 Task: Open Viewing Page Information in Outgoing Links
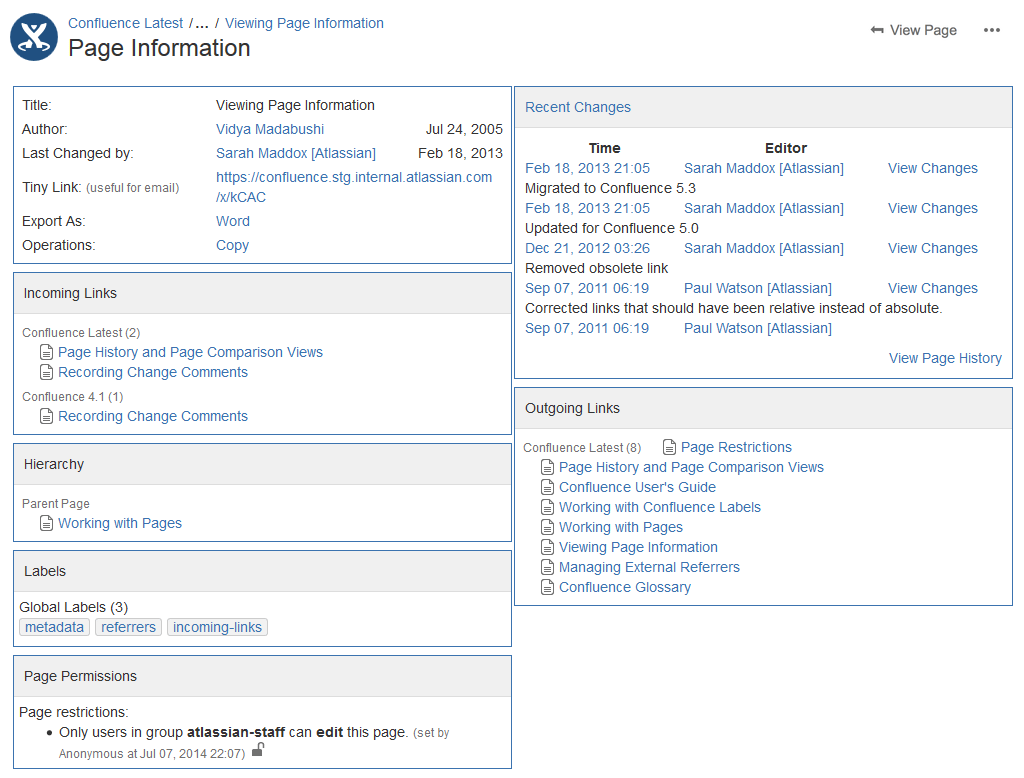(638, 547)
